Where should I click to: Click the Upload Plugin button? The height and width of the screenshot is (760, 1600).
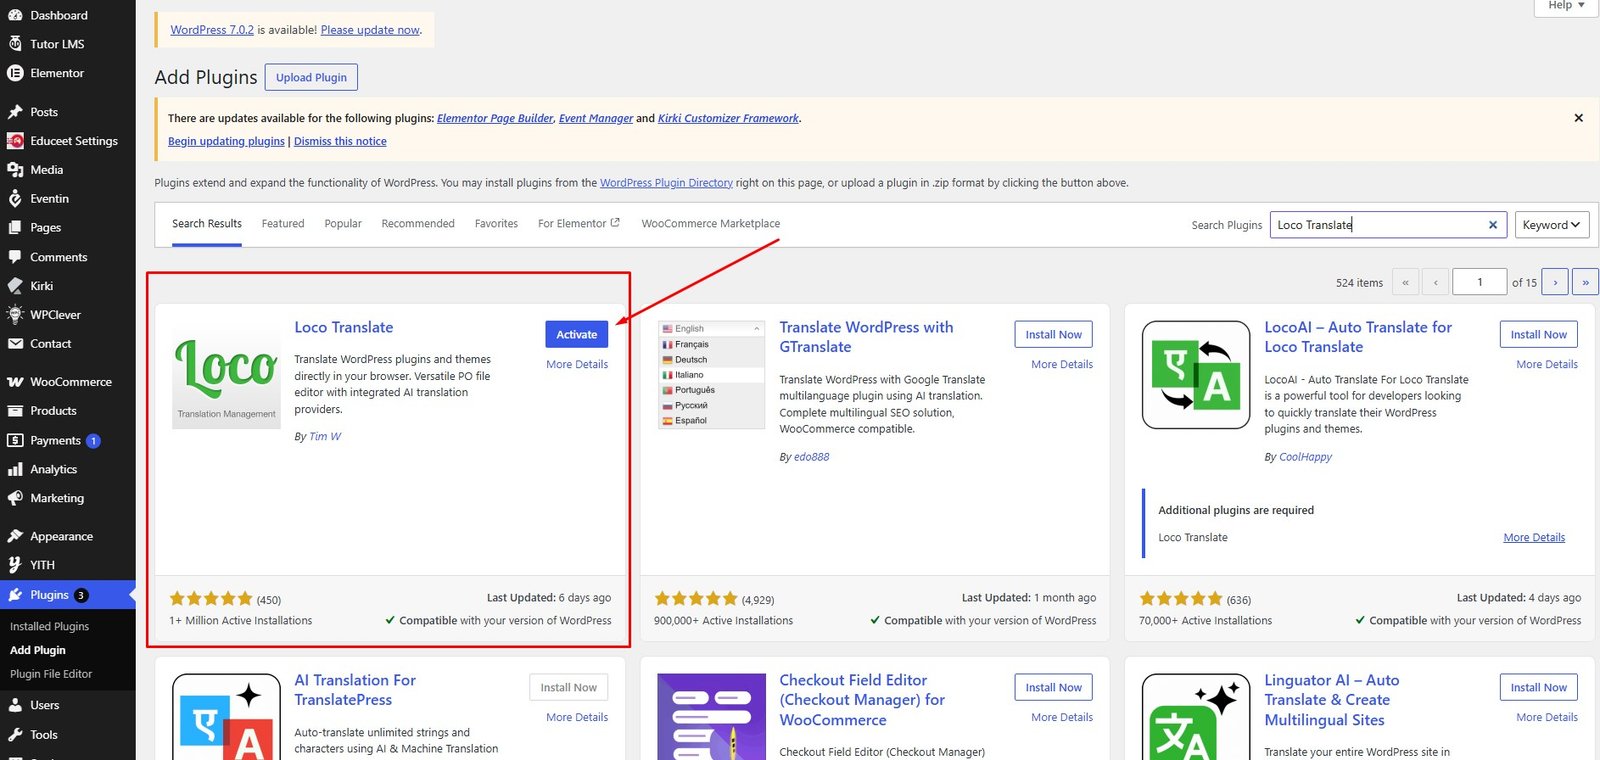point(311,77)
